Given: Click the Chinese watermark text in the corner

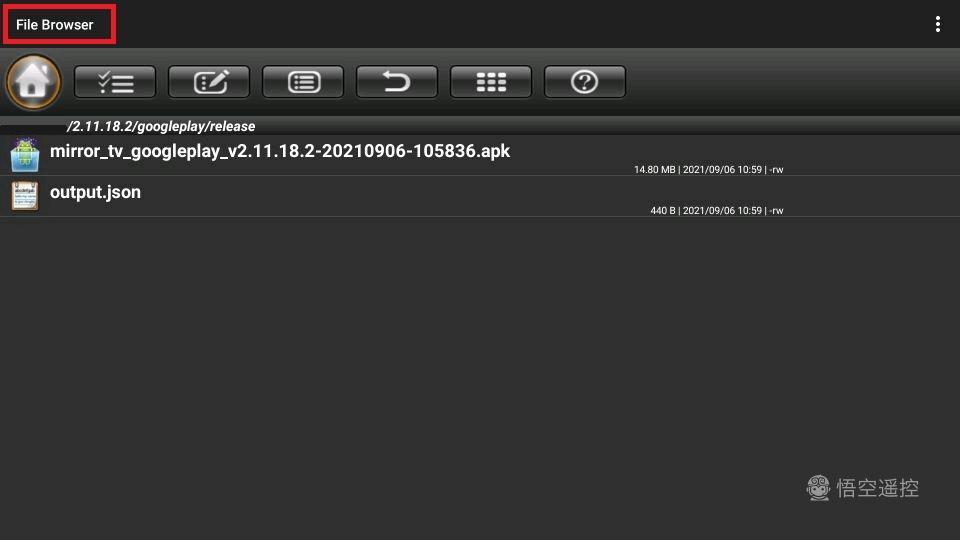Looking at the screenshot, I should click(x=877, y=488).
